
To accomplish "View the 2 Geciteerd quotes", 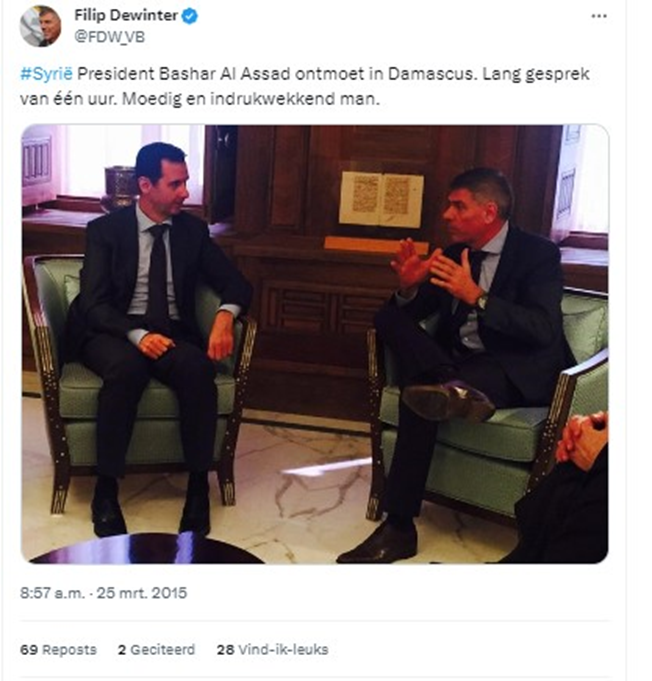I will [x=156, y=650].
